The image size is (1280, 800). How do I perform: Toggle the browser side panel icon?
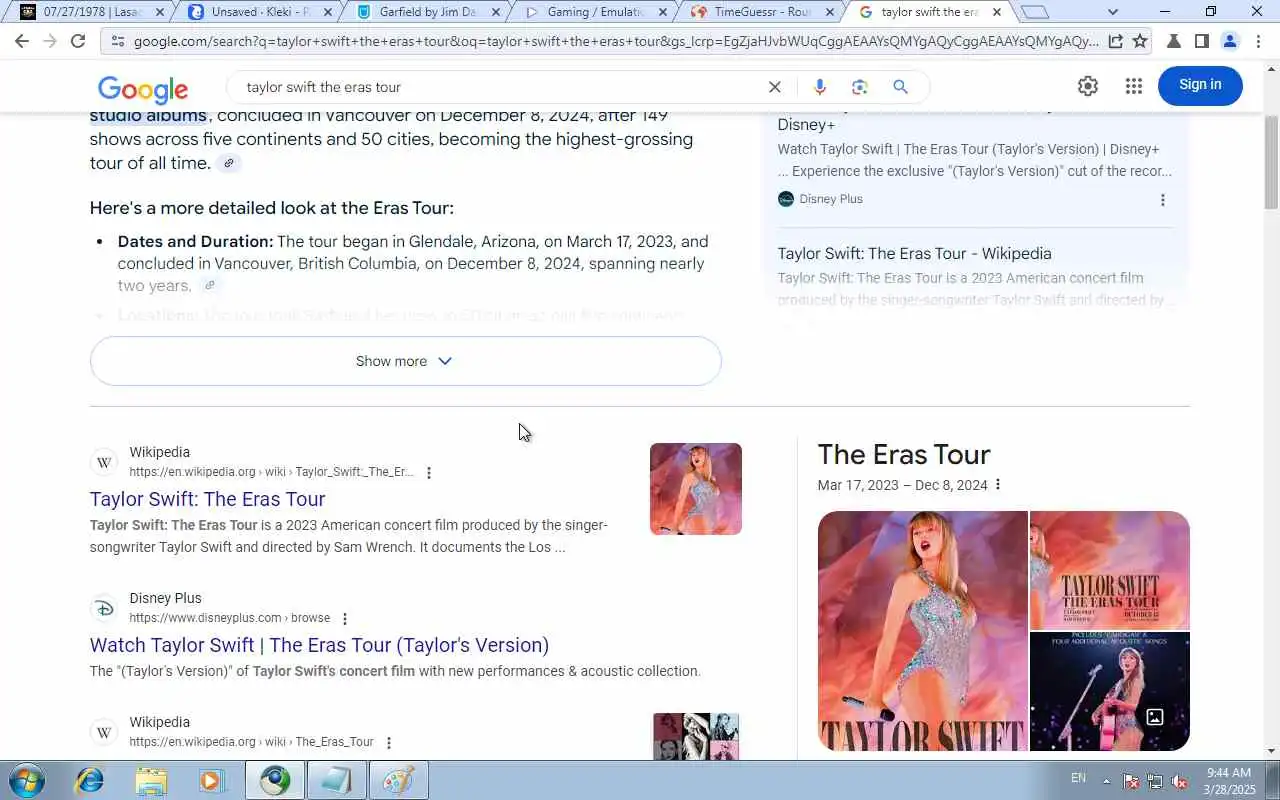[x=1202, y=41]
